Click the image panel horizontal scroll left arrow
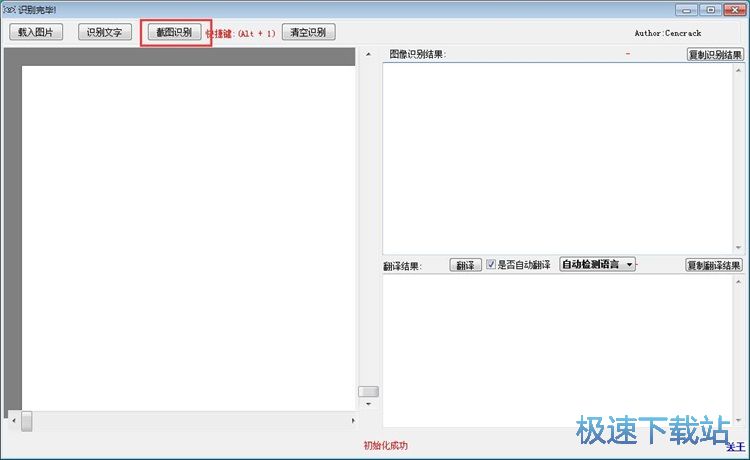The height and width of the screenshot is (460, 750). [14, 421]
